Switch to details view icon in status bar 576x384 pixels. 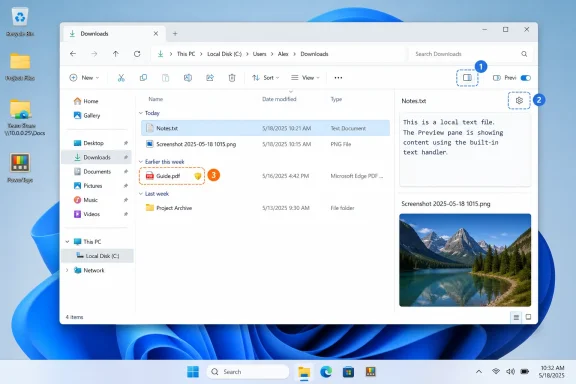(516, 317)
